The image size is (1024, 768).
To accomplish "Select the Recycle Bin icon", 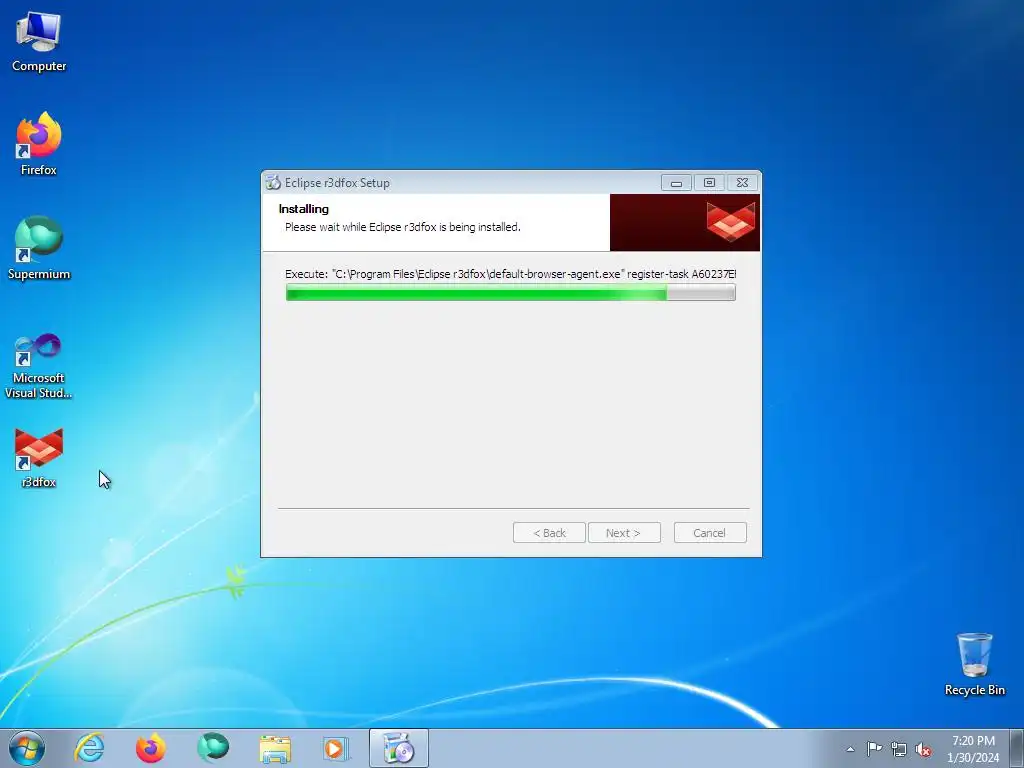I will point(974,664).
